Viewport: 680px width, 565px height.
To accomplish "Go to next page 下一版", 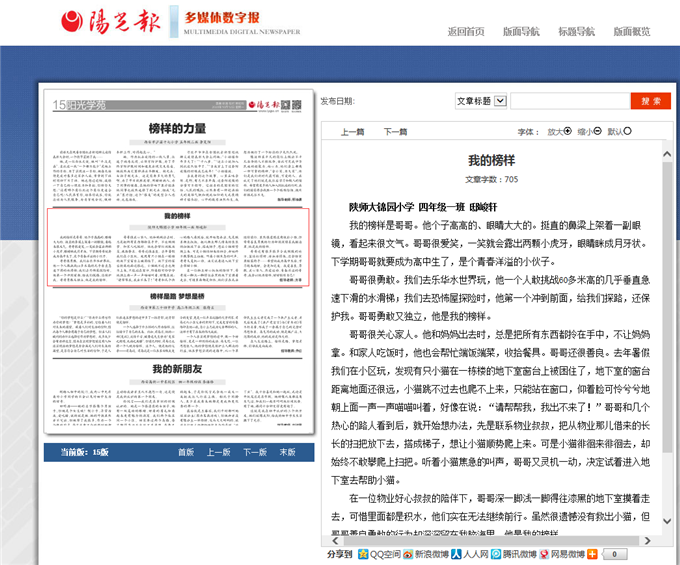I will click(x=255, y=452).
